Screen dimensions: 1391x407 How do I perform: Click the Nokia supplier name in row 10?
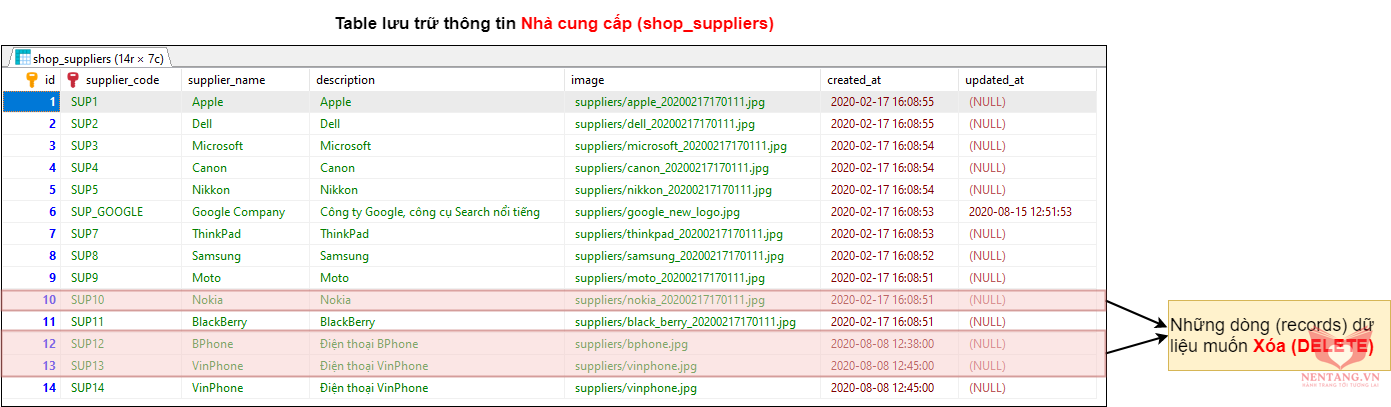point(207,300)
